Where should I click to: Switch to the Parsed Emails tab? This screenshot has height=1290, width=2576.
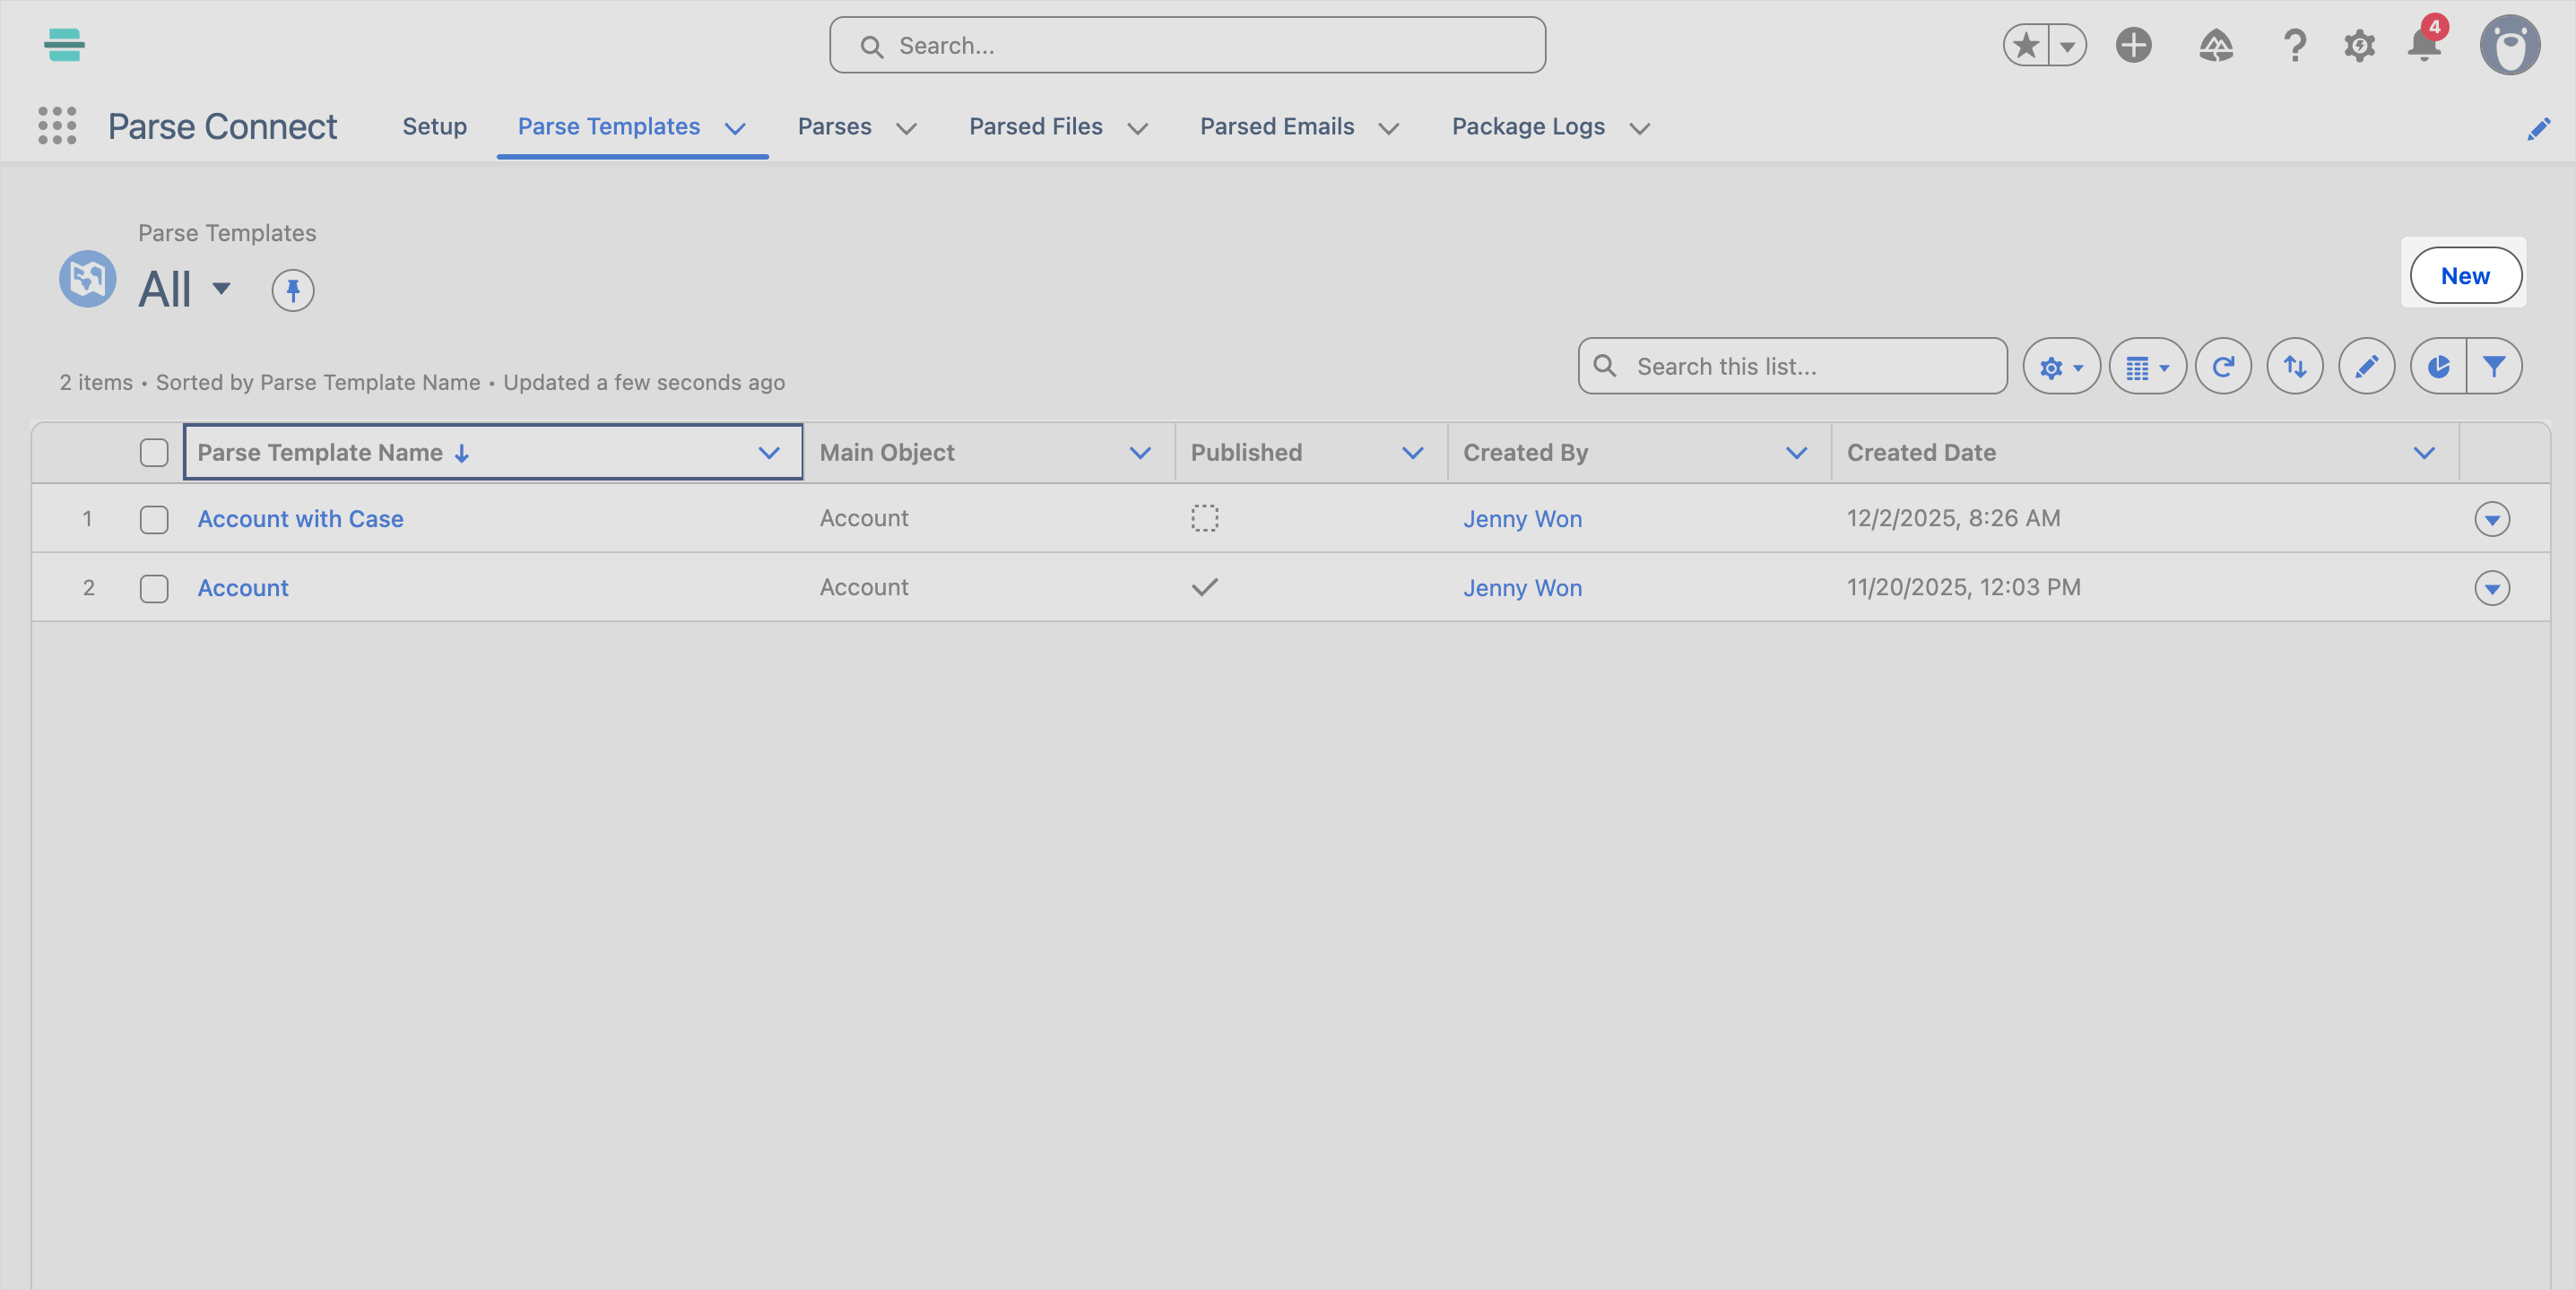(1277, 127)
